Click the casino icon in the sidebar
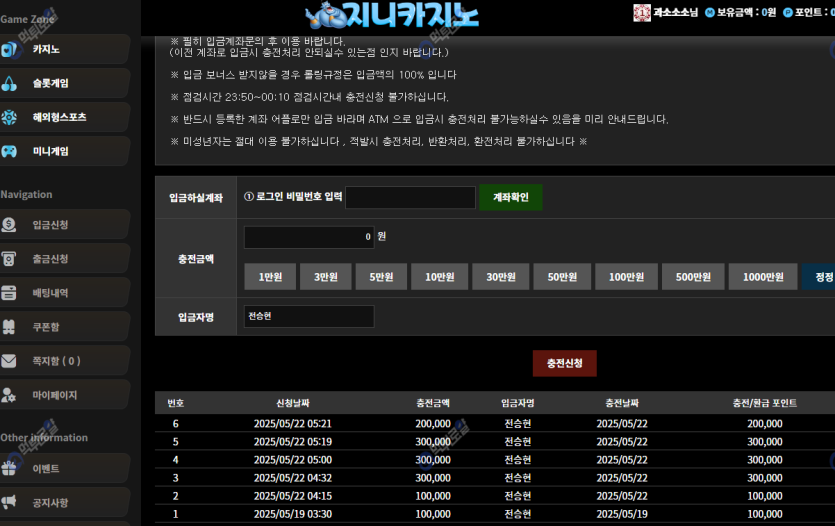Screen dimensions: 835x526 click(x=10, y=49)
